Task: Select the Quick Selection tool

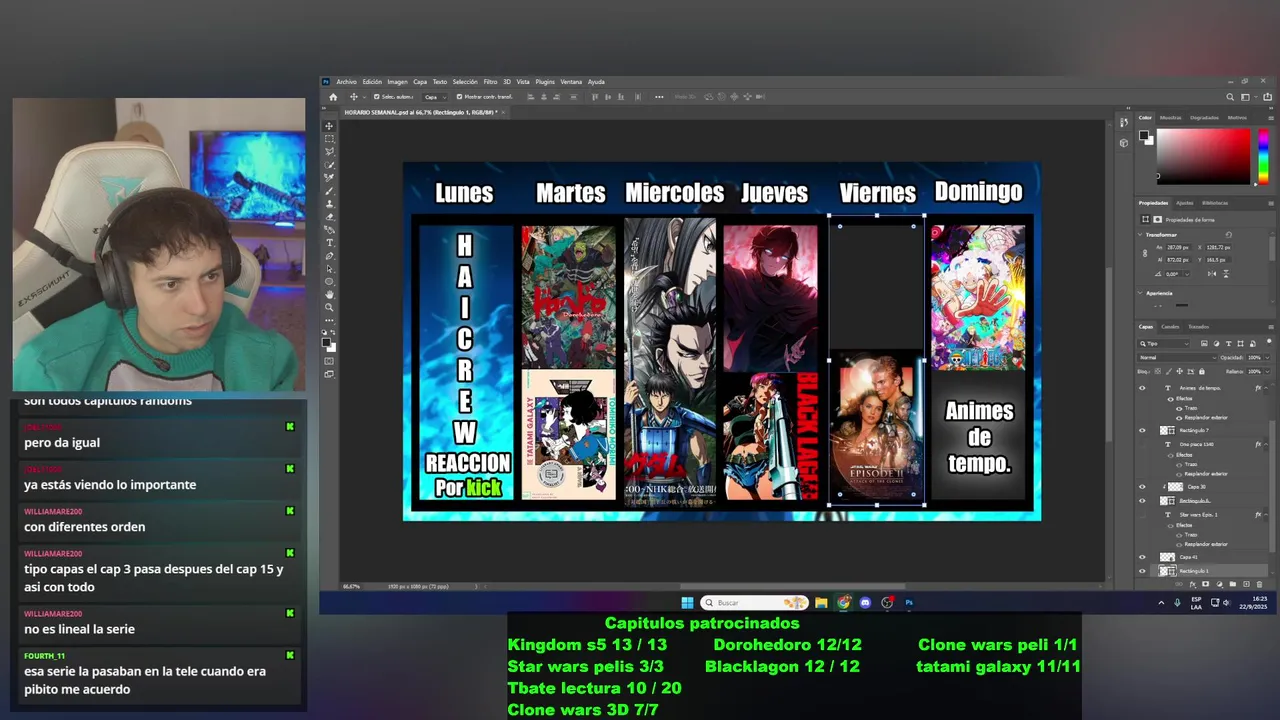Action: point(329,164)
